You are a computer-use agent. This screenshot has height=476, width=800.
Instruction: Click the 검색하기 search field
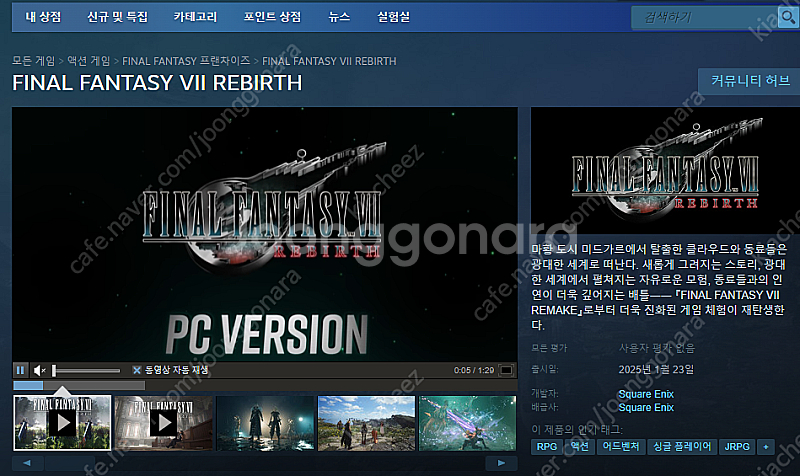pyautogui.click(x=705, y=17)
